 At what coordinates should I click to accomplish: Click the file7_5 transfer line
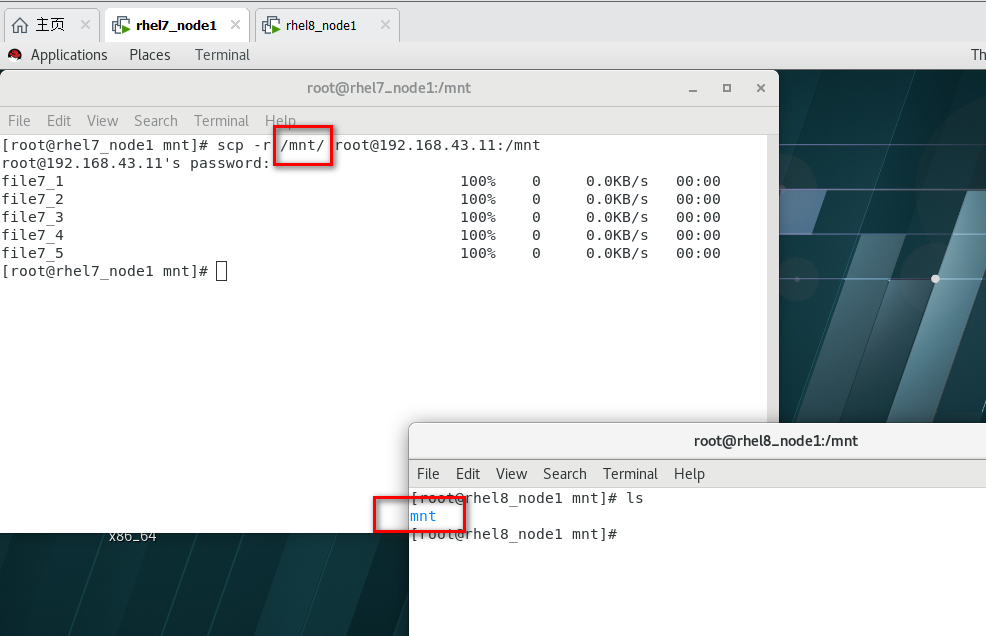tap(361, 253)
